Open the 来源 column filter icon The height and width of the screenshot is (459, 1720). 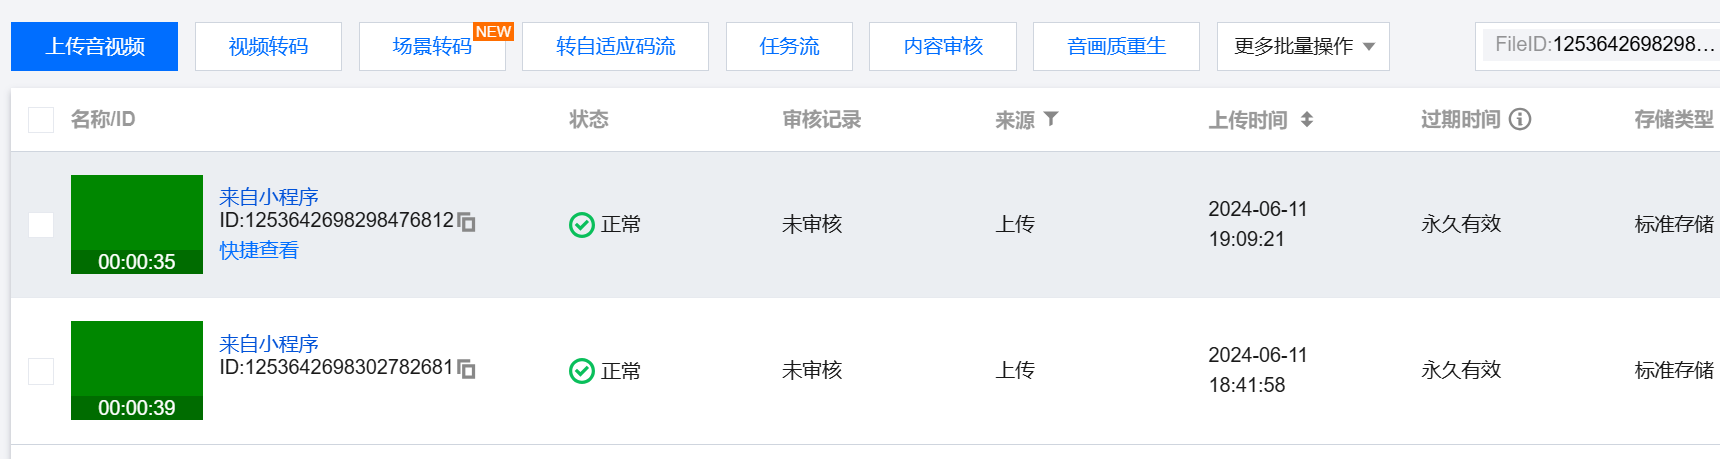(1051, 119)
